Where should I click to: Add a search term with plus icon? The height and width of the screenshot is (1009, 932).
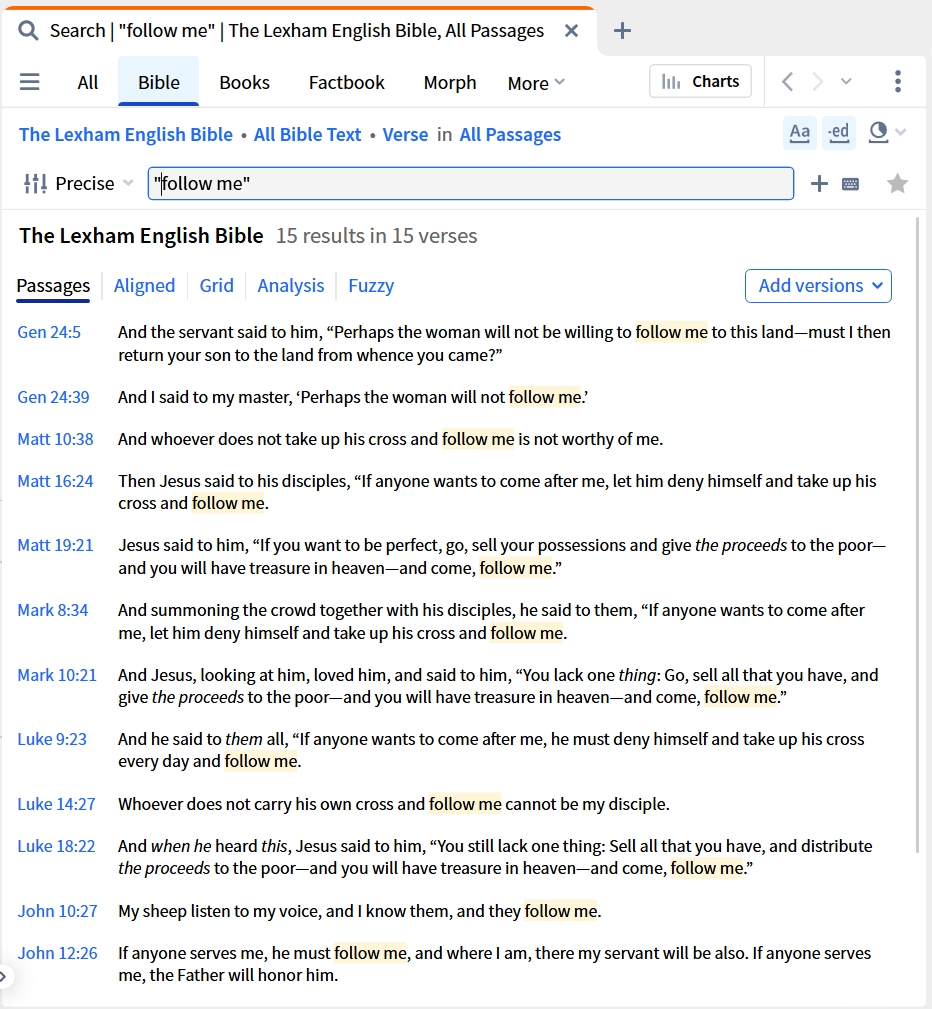click(x=819, y=183)
